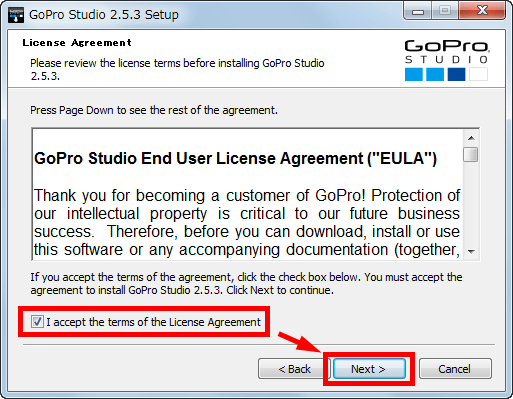Click the scroll up arrow of the agreement box
This screenshot has height=399, width=513.
(x=471, y=138)
